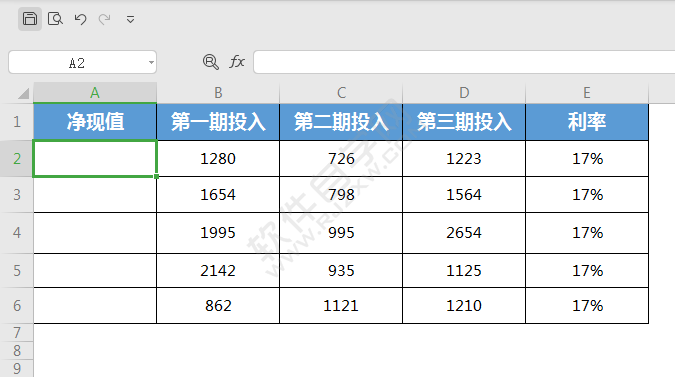The height and width of the screenshot is (377, 675).
Task: Select row 6 header
Action: [17, 306]
